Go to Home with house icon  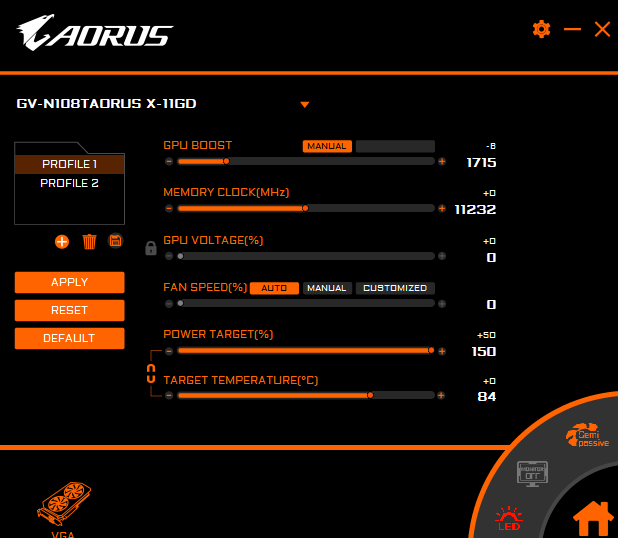point(593,519)
